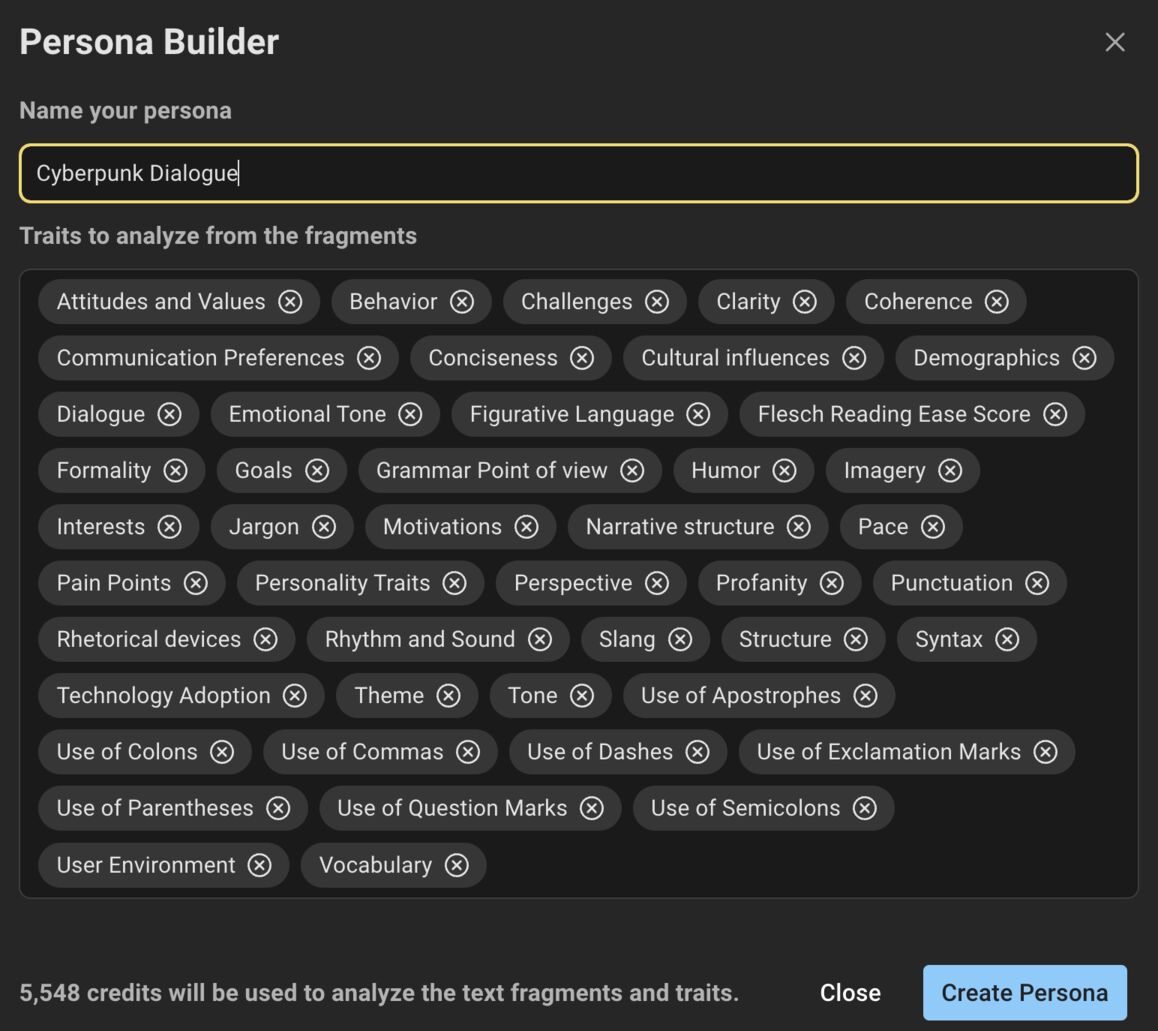Image resolution: width=1158 pixels, height=1031 pixels.
Task: Remove the User Environment trait
Action: pos(259,865)
